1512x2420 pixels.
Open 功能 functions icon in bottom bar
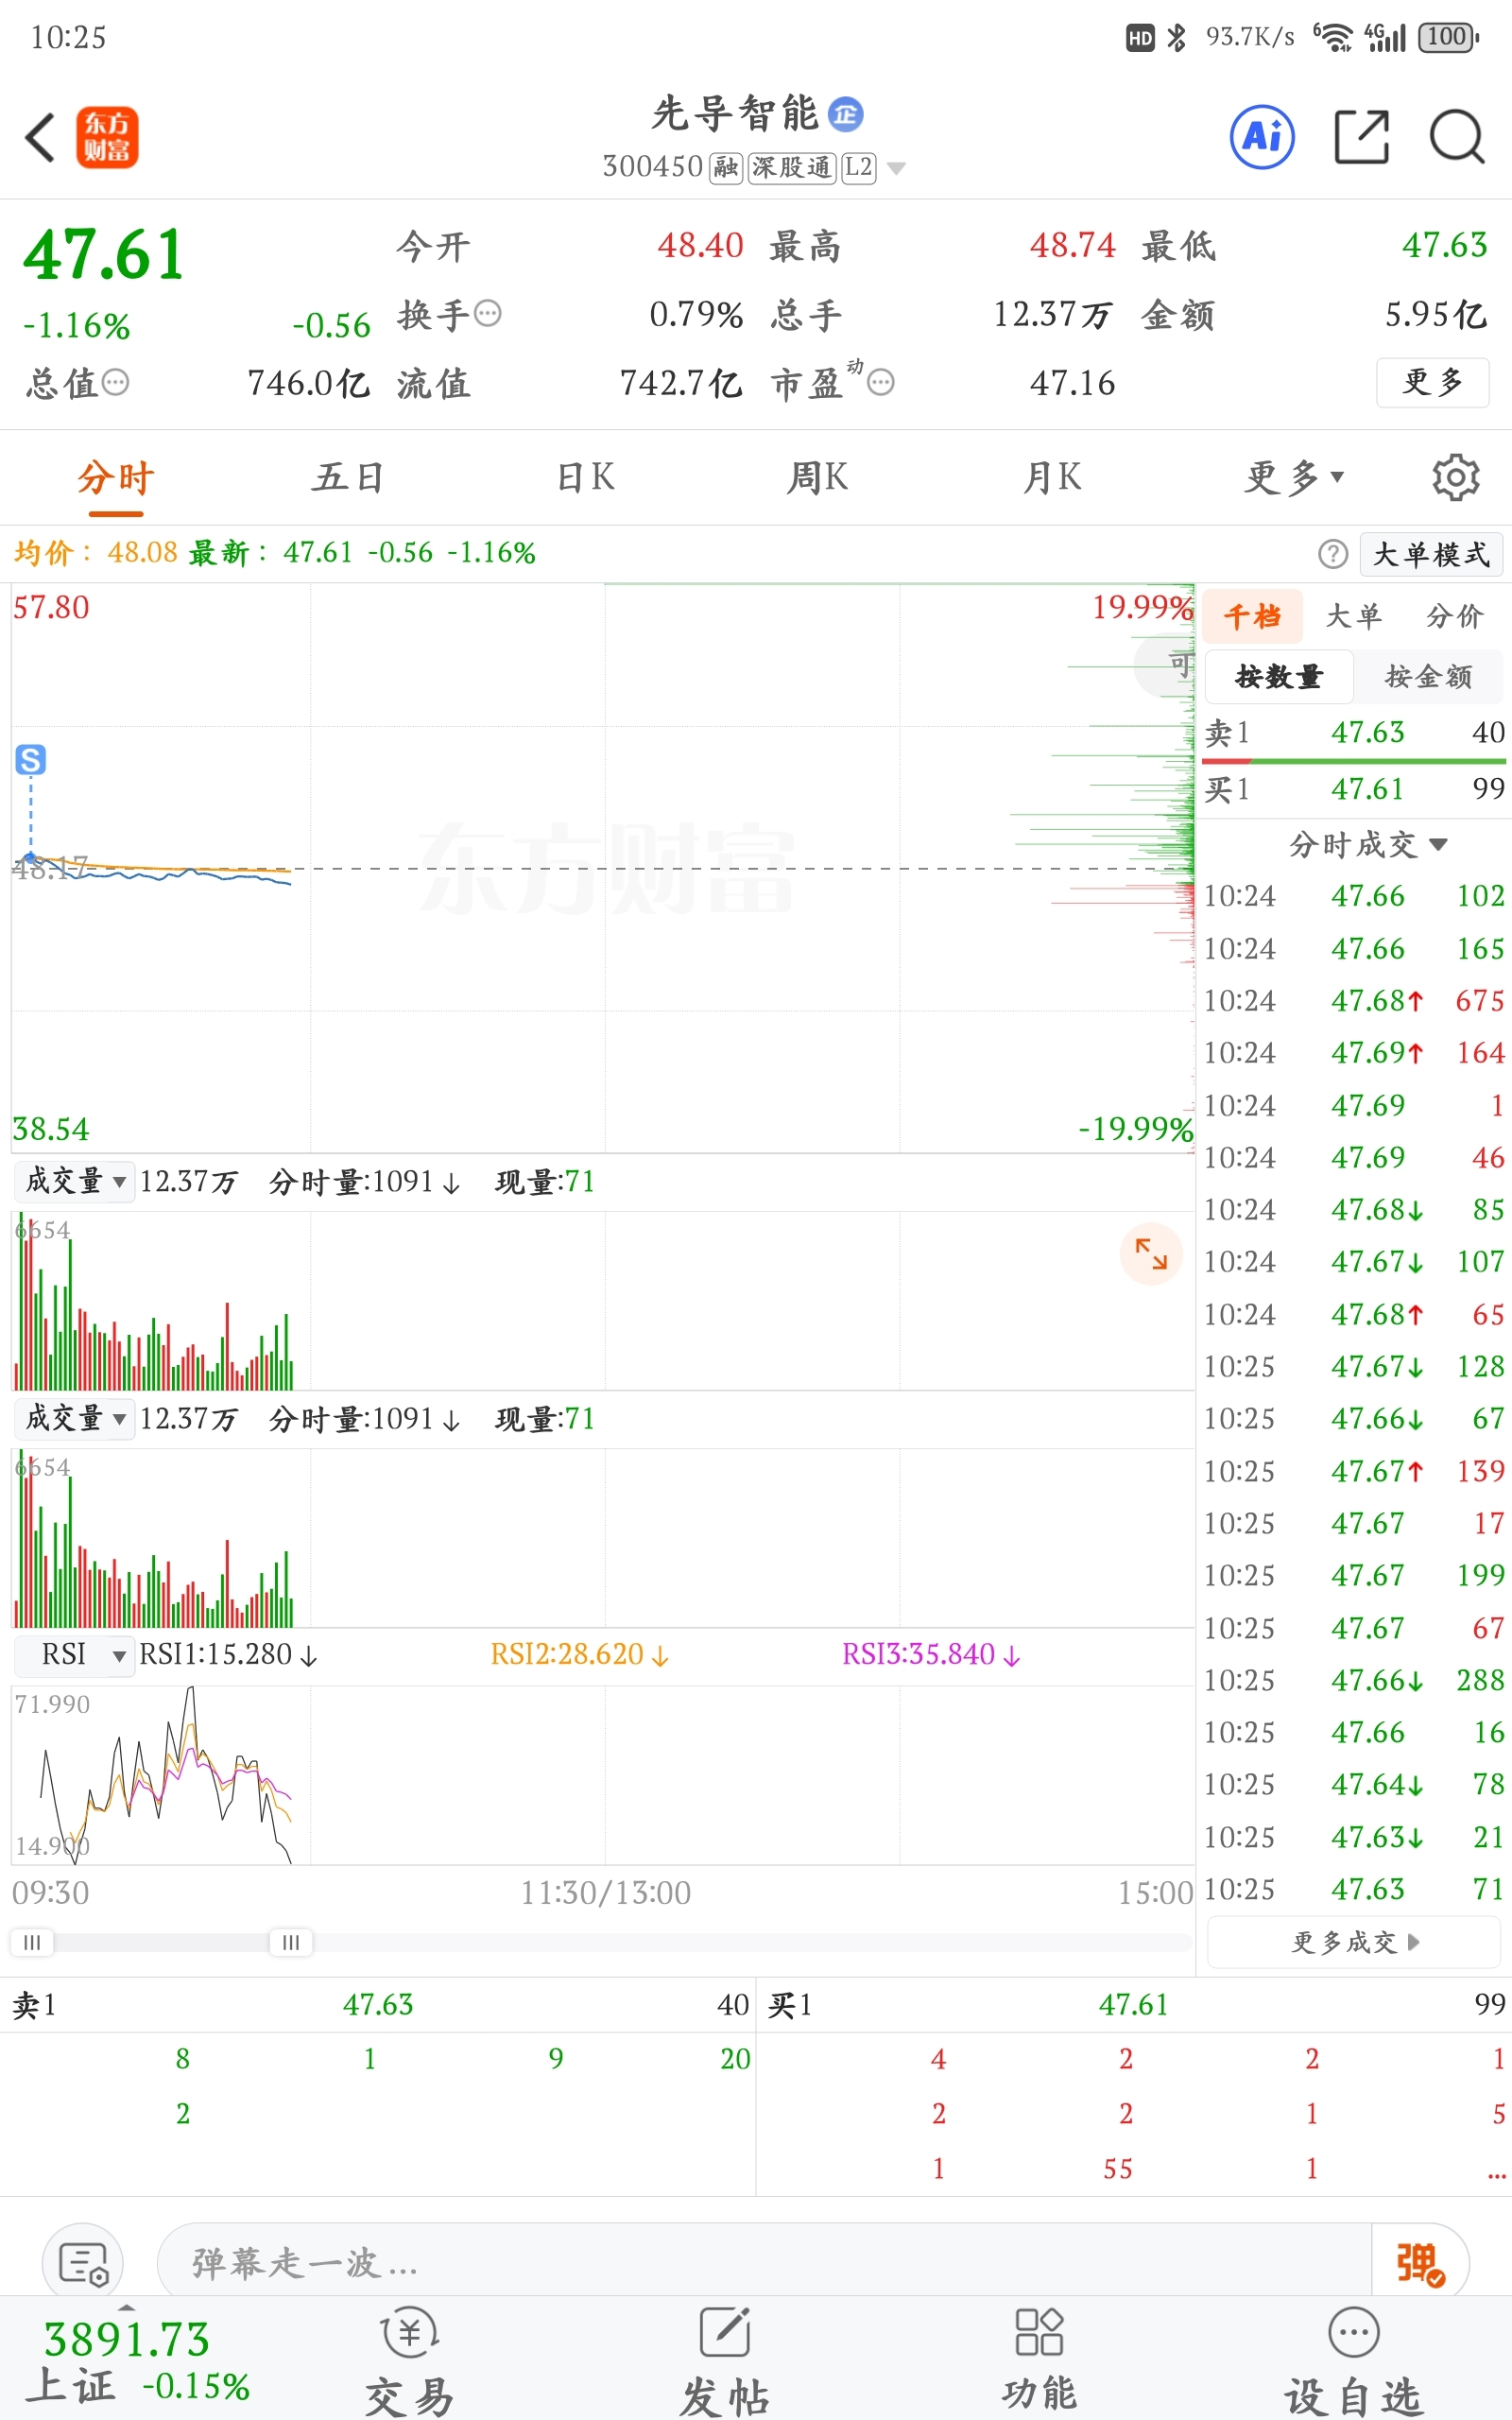1039,2360
